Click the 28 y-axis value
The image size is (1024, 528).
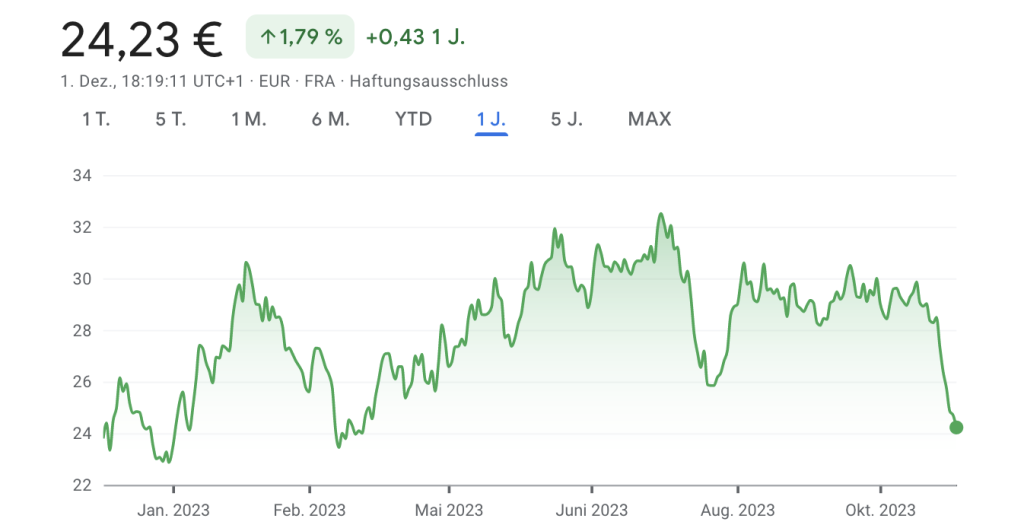82,331
